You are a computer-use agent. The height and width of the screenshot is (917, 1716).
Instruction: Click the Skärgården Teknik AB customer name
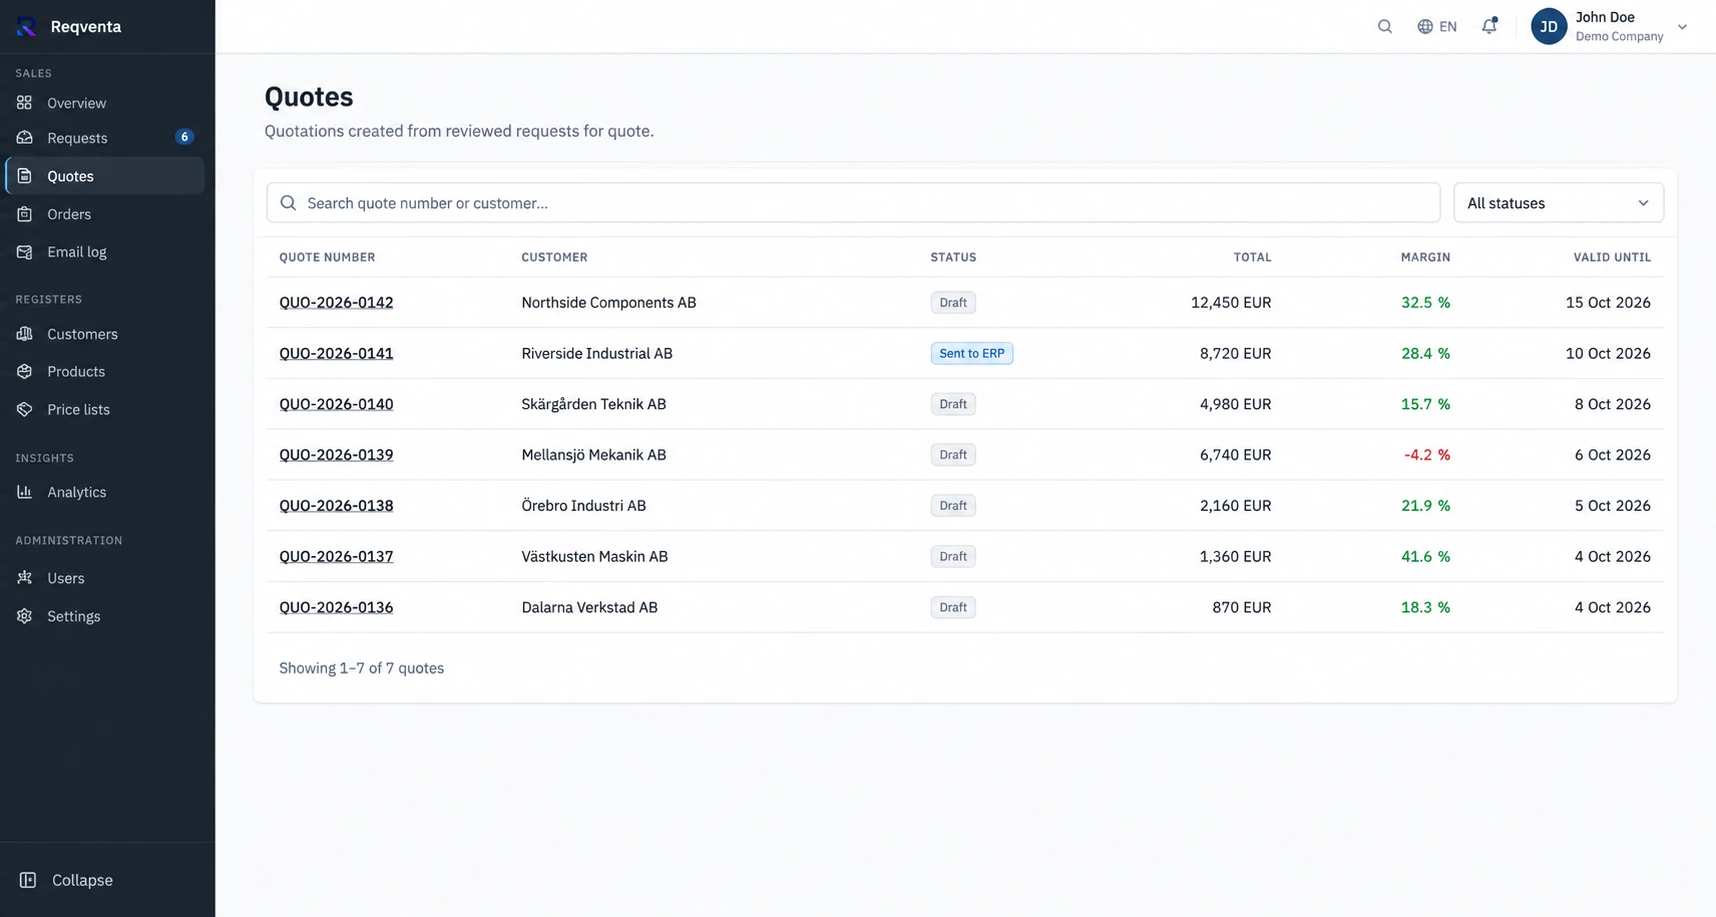point(594,404)
